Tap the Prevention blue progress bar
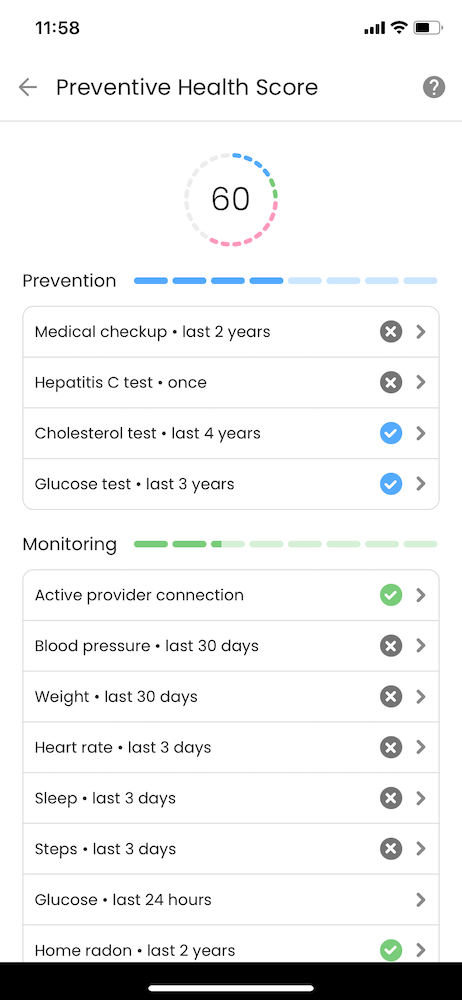 tap(285, 281)
